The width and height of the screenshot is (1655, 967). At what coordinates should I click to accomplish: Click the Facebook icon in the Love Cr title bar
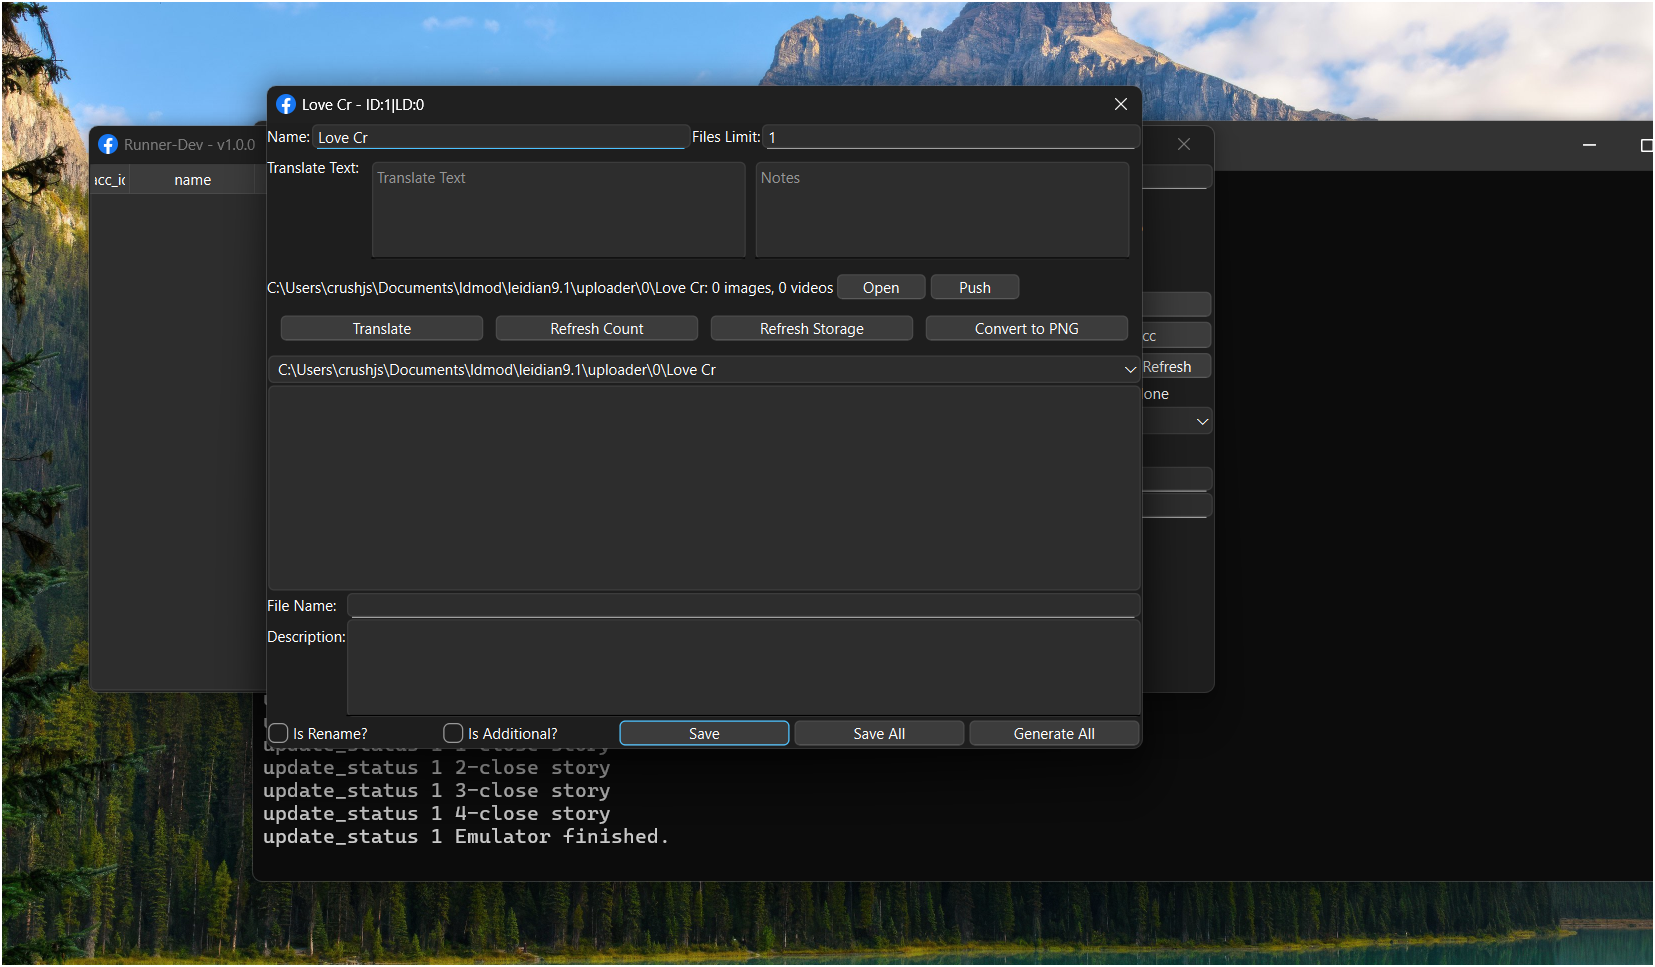click(286, 104)
